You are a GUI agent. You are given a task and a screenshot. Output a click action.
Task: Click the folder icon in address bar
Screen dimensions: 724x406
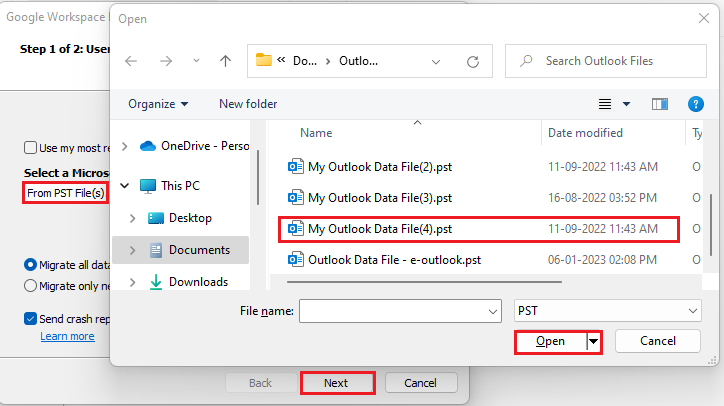[x=264, y=60]
